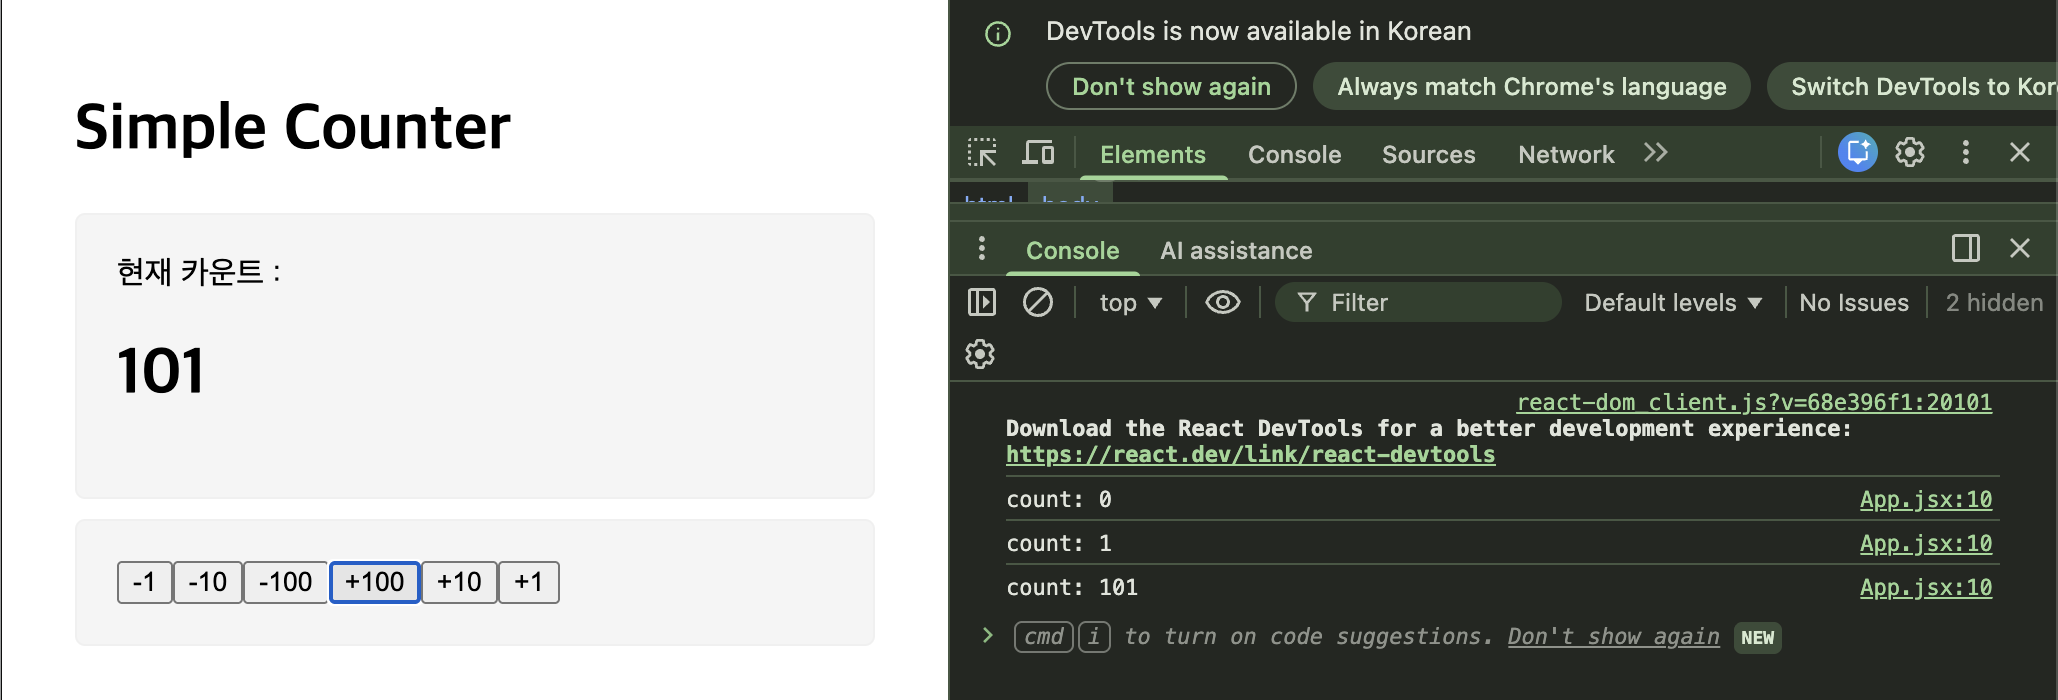The image size is (2058, 700).
Task: Toggle the device toolbar icon
Action: [x=1038, y=153]
